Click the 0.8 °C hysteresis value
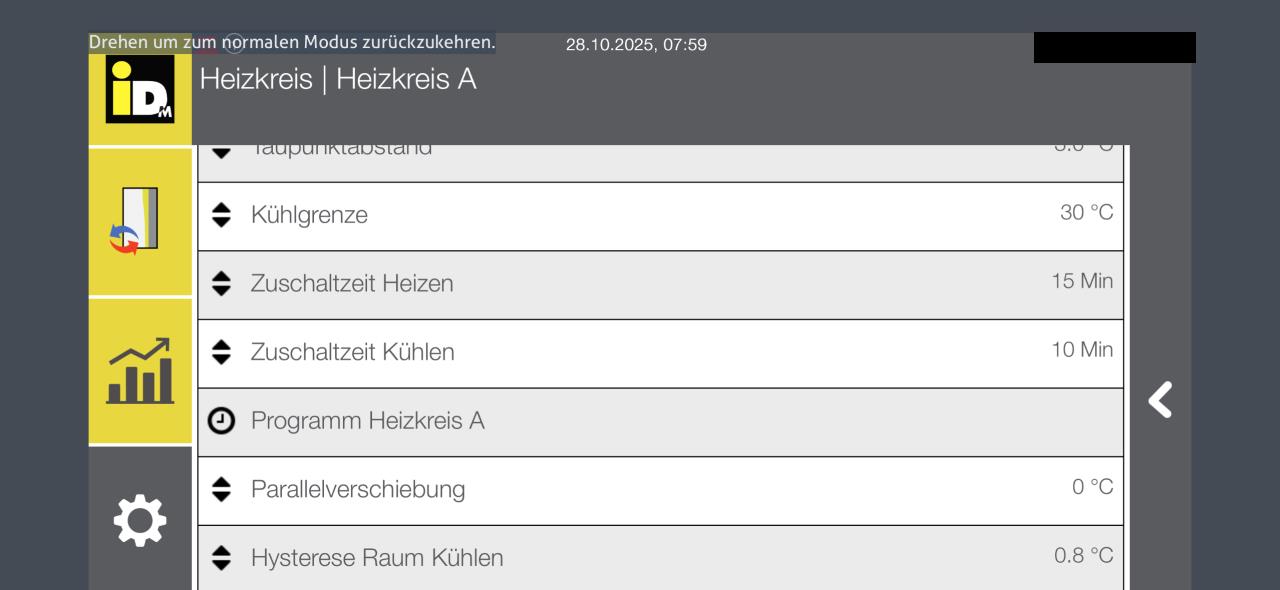1280x590 pixels. click(x=1083, y=556)
